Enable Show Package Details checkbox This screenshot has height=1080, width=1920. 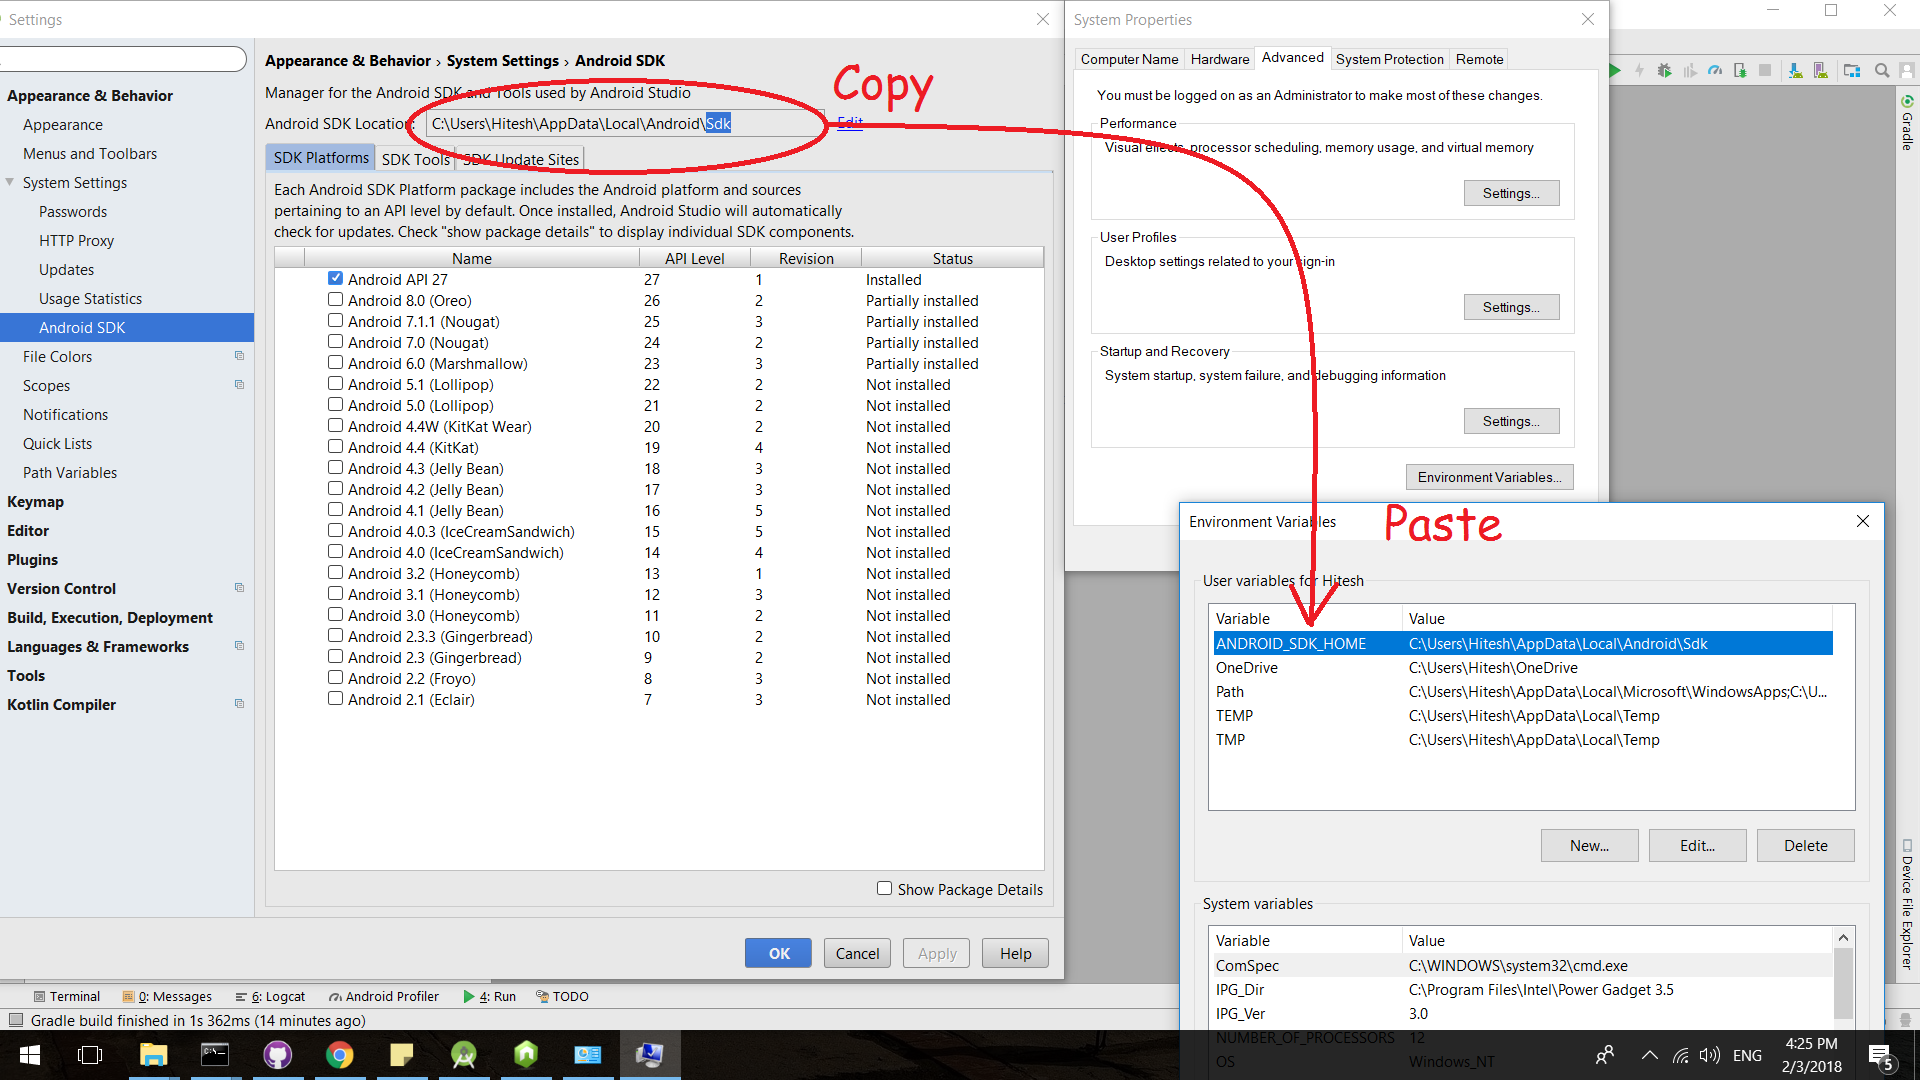(x=884, y=888)
